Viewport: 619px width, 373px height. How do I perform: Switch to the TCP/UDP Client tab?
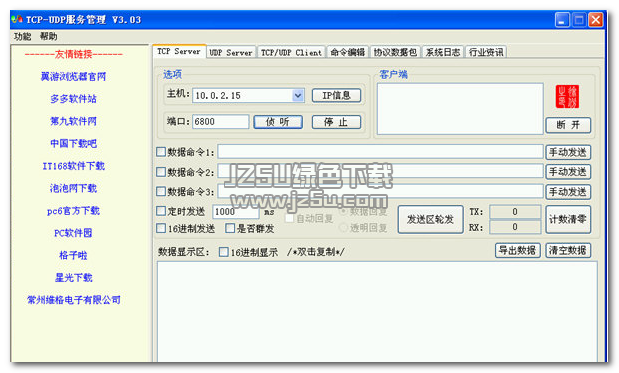(x=291, y=52)
